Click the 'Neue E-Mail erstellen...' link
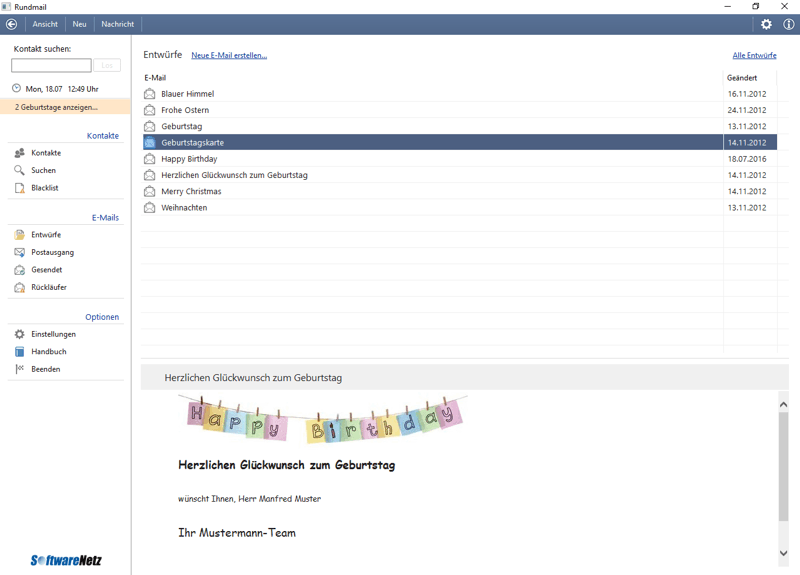Viewport: 800px width, 575px height. [x=229, y=56]
